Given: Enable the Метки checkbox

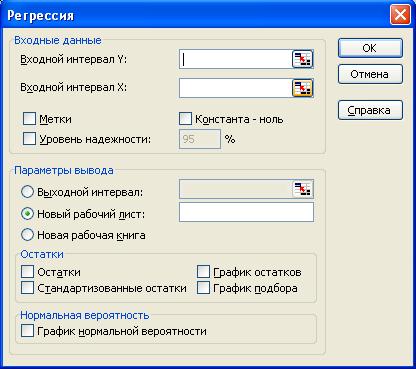Looking at the screenshot, I should tap(29, 119).
